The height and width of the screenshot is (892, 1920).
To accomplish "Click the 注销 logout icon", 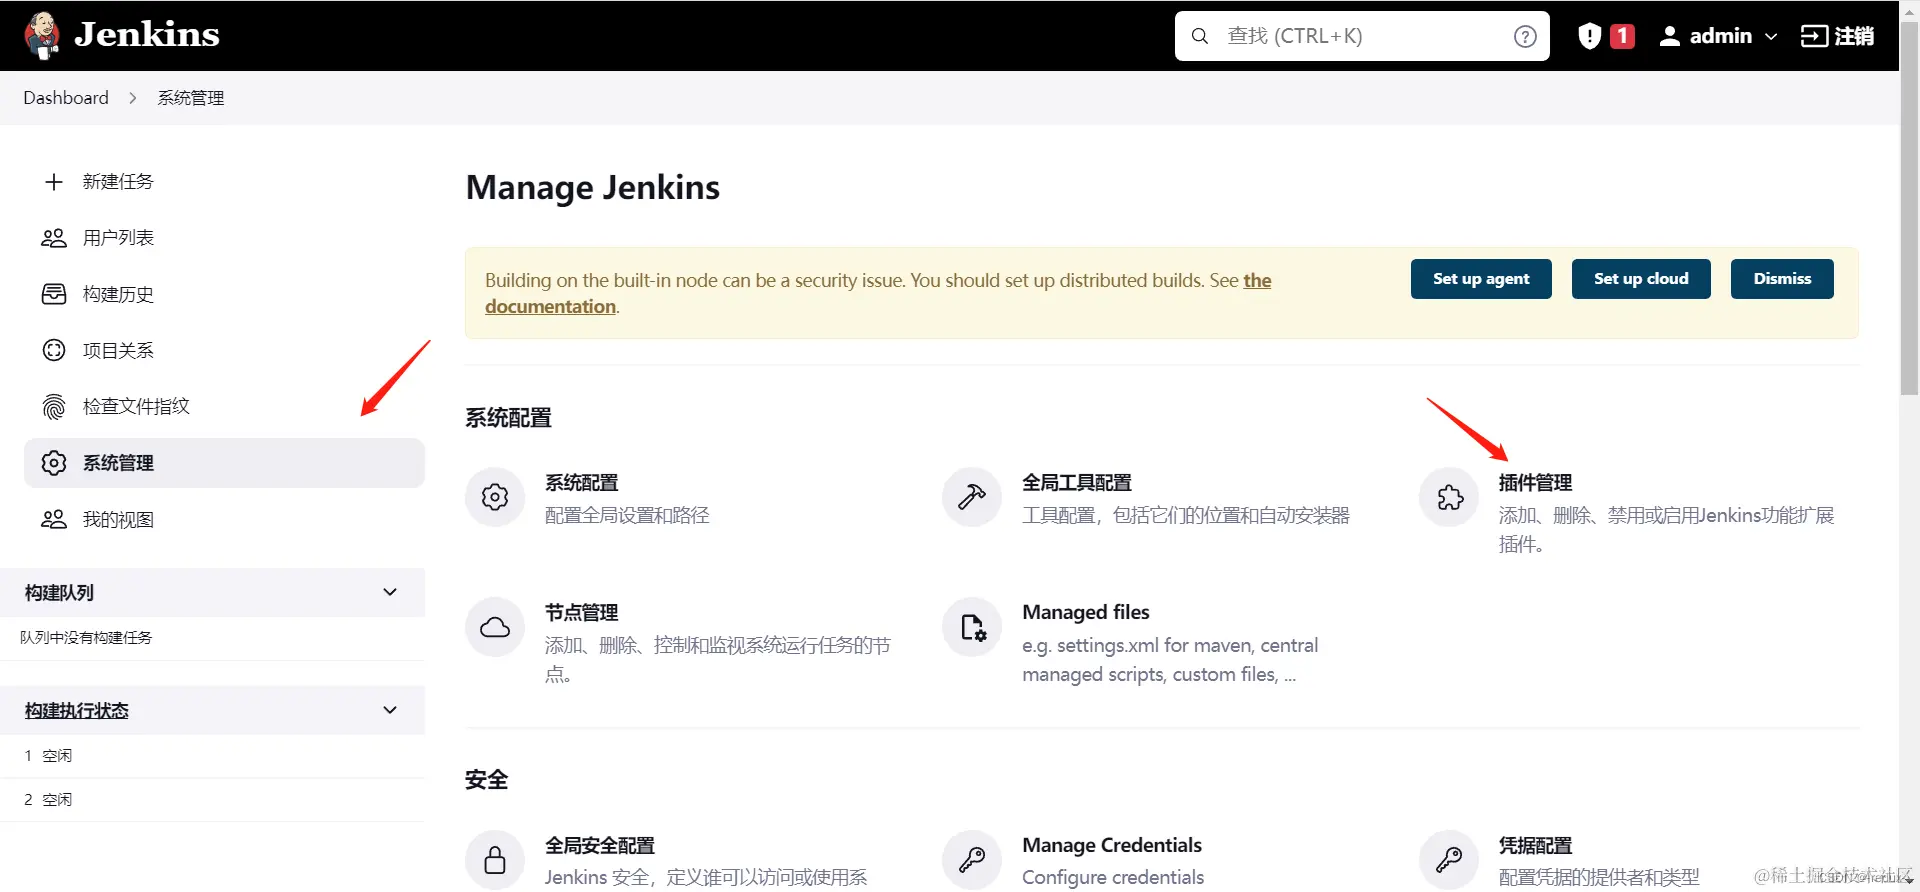I will coord(1814,36).
